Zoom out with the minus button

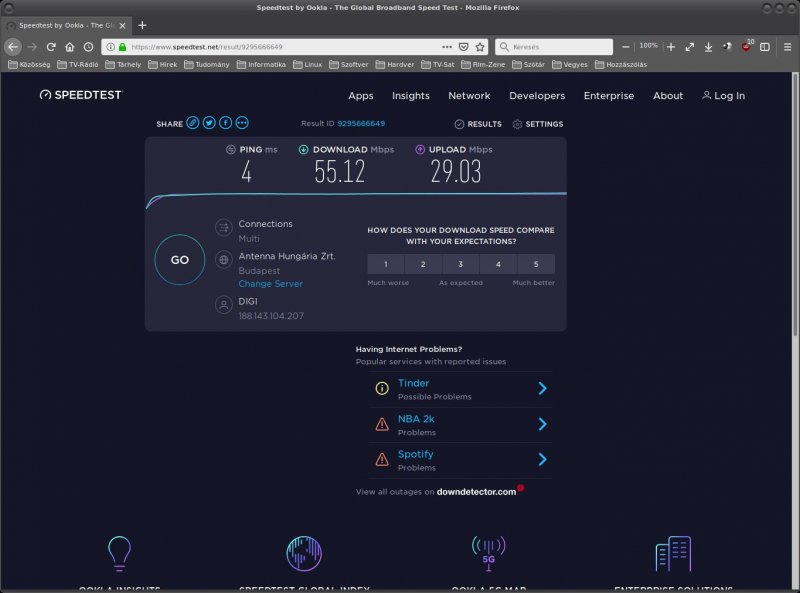tap(626, 47)
